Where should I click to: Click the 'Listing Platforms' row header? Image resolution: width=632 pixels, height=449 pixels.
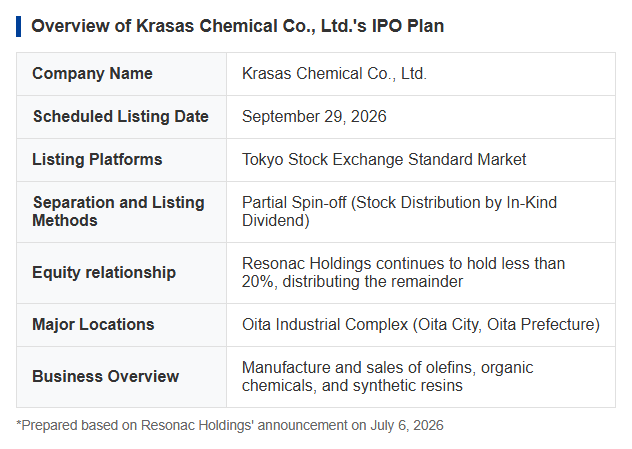(x=97, y=160)
